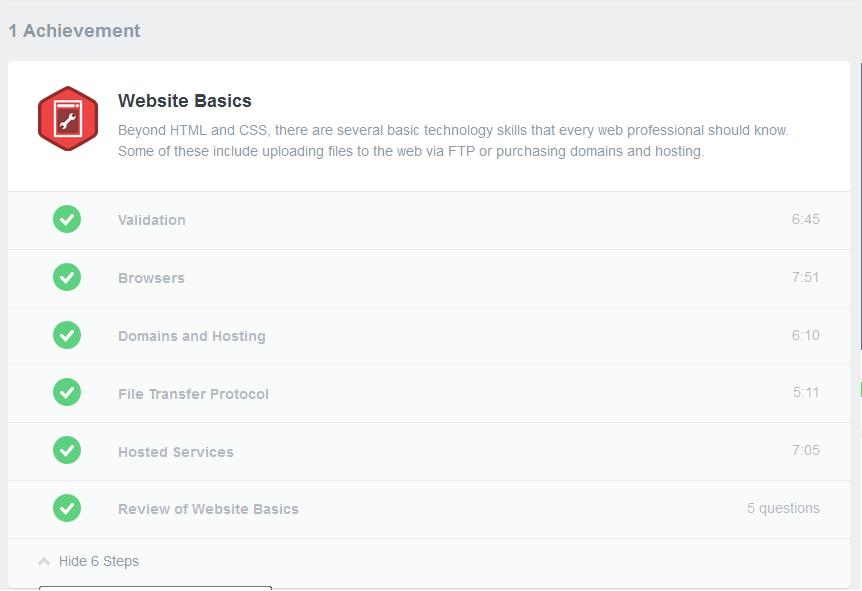Click the green checkmark beside Validation

(x=67, y=219)
